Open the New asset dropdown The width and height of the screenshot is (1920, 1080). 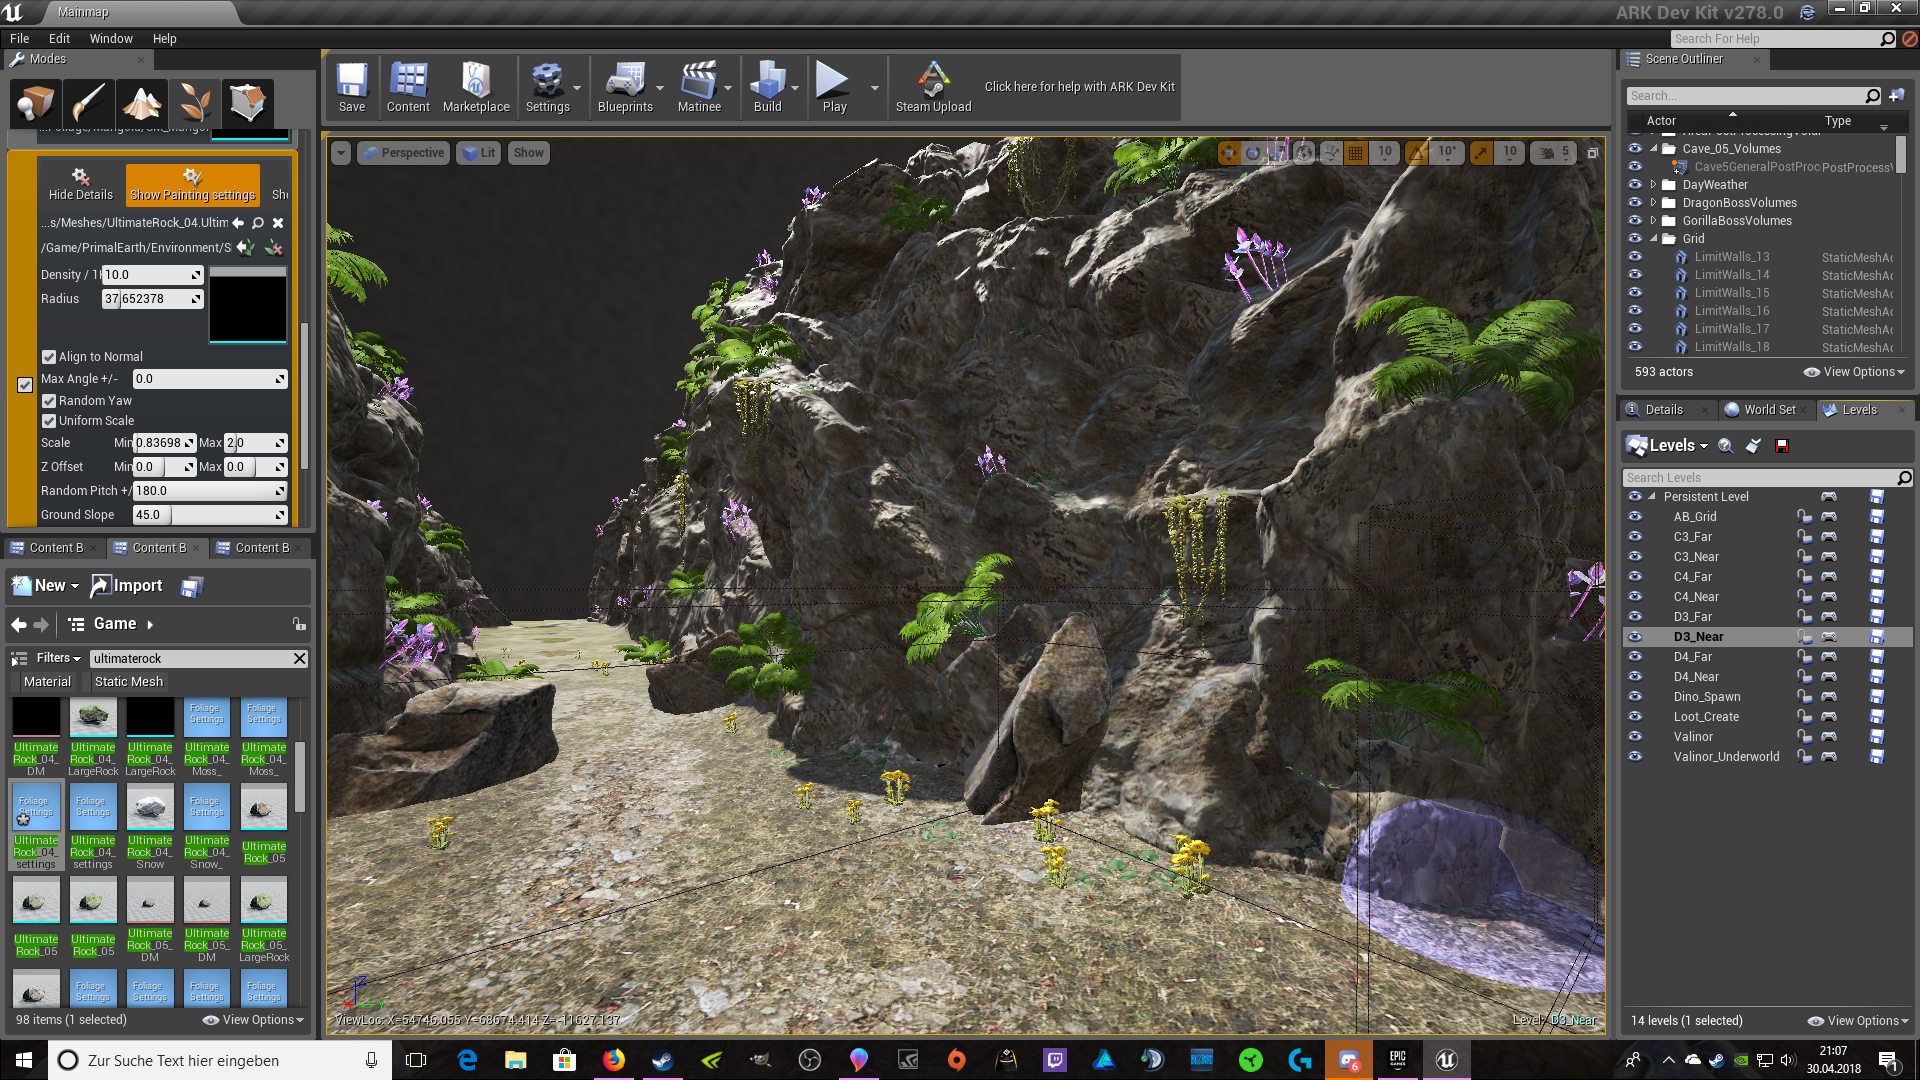click(46, 586)
